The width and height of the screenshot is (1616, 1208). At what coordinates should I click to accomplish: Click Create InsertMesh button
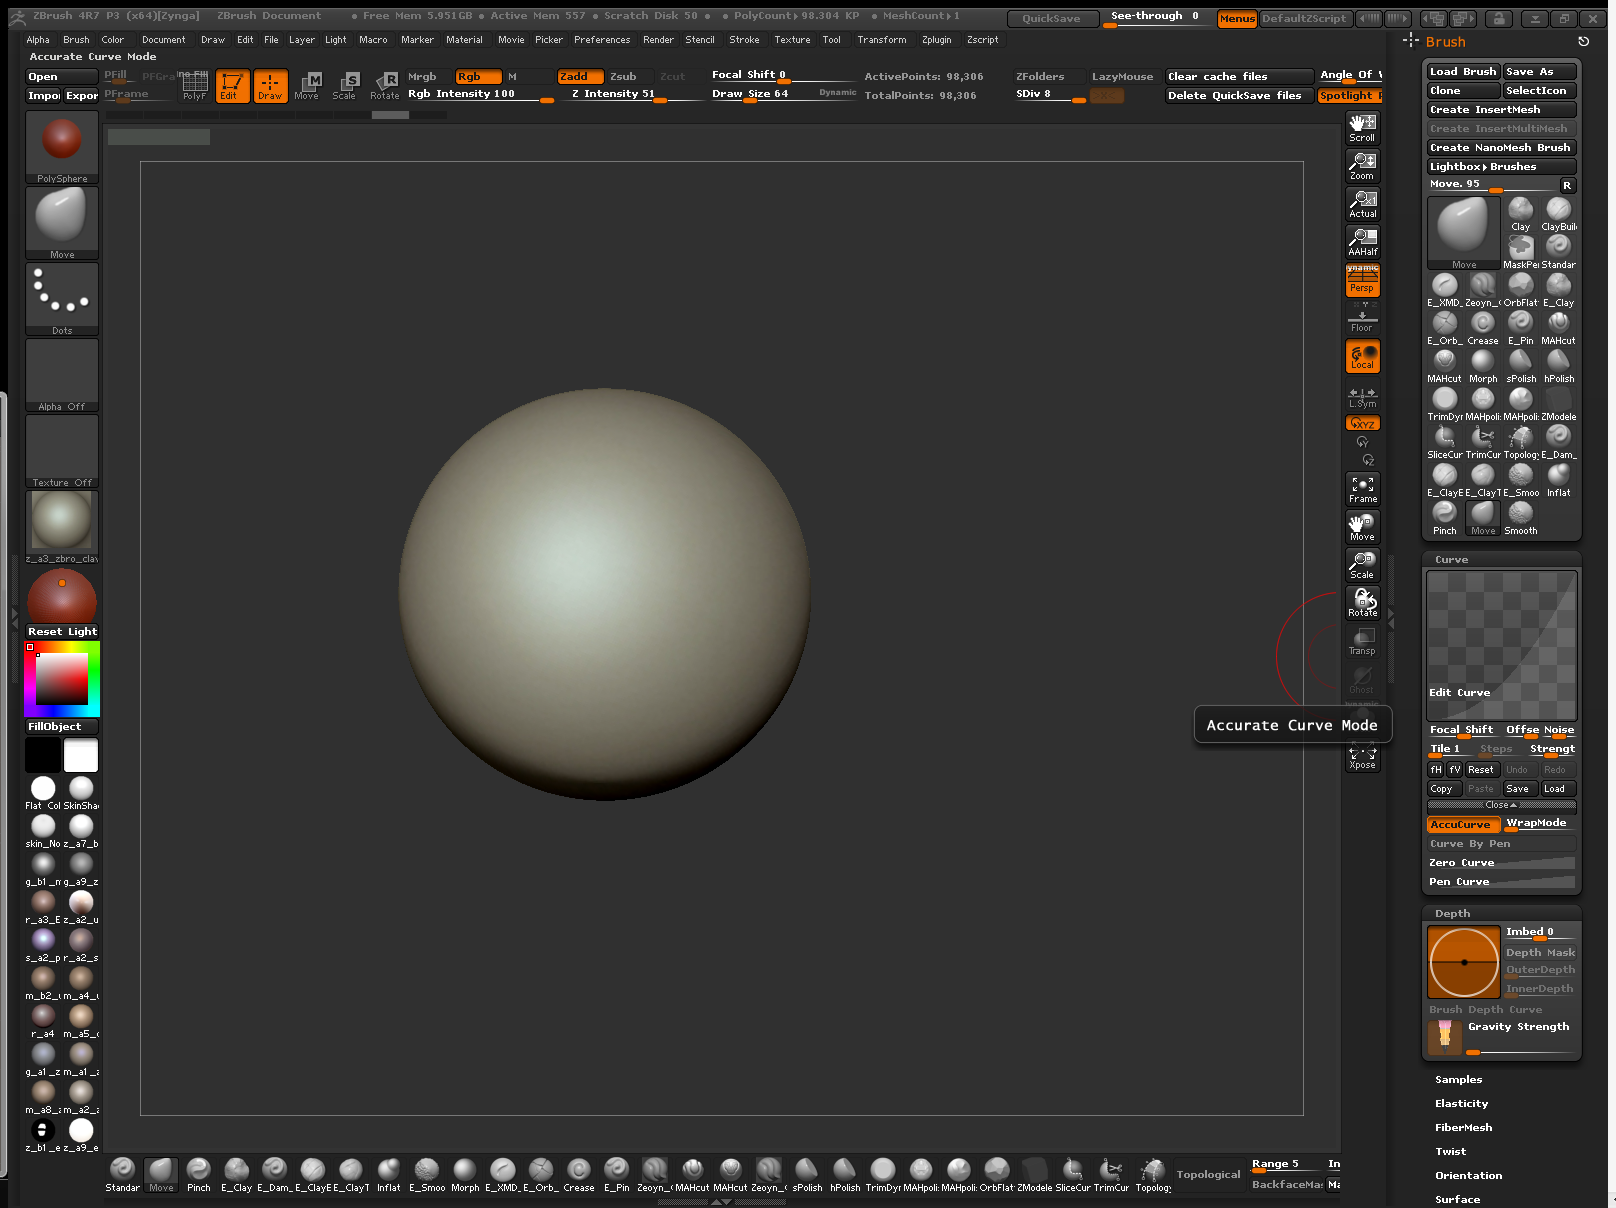click(1502, 110)
